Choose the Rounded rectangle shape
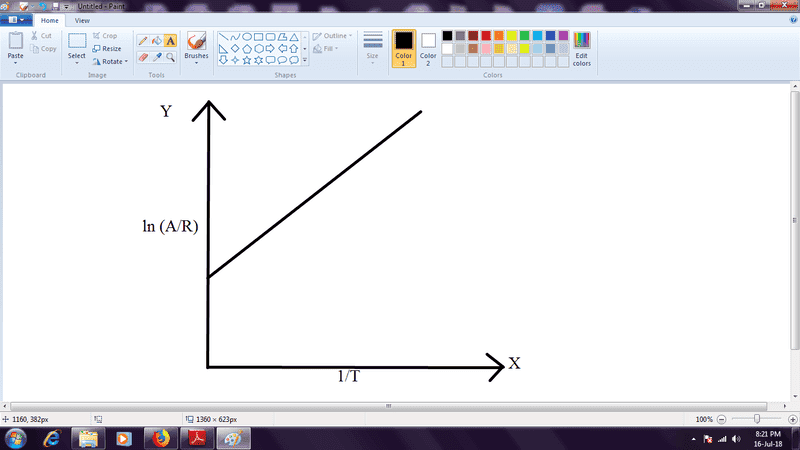This screenshot has width=800, height=450. tap(270, 37)
